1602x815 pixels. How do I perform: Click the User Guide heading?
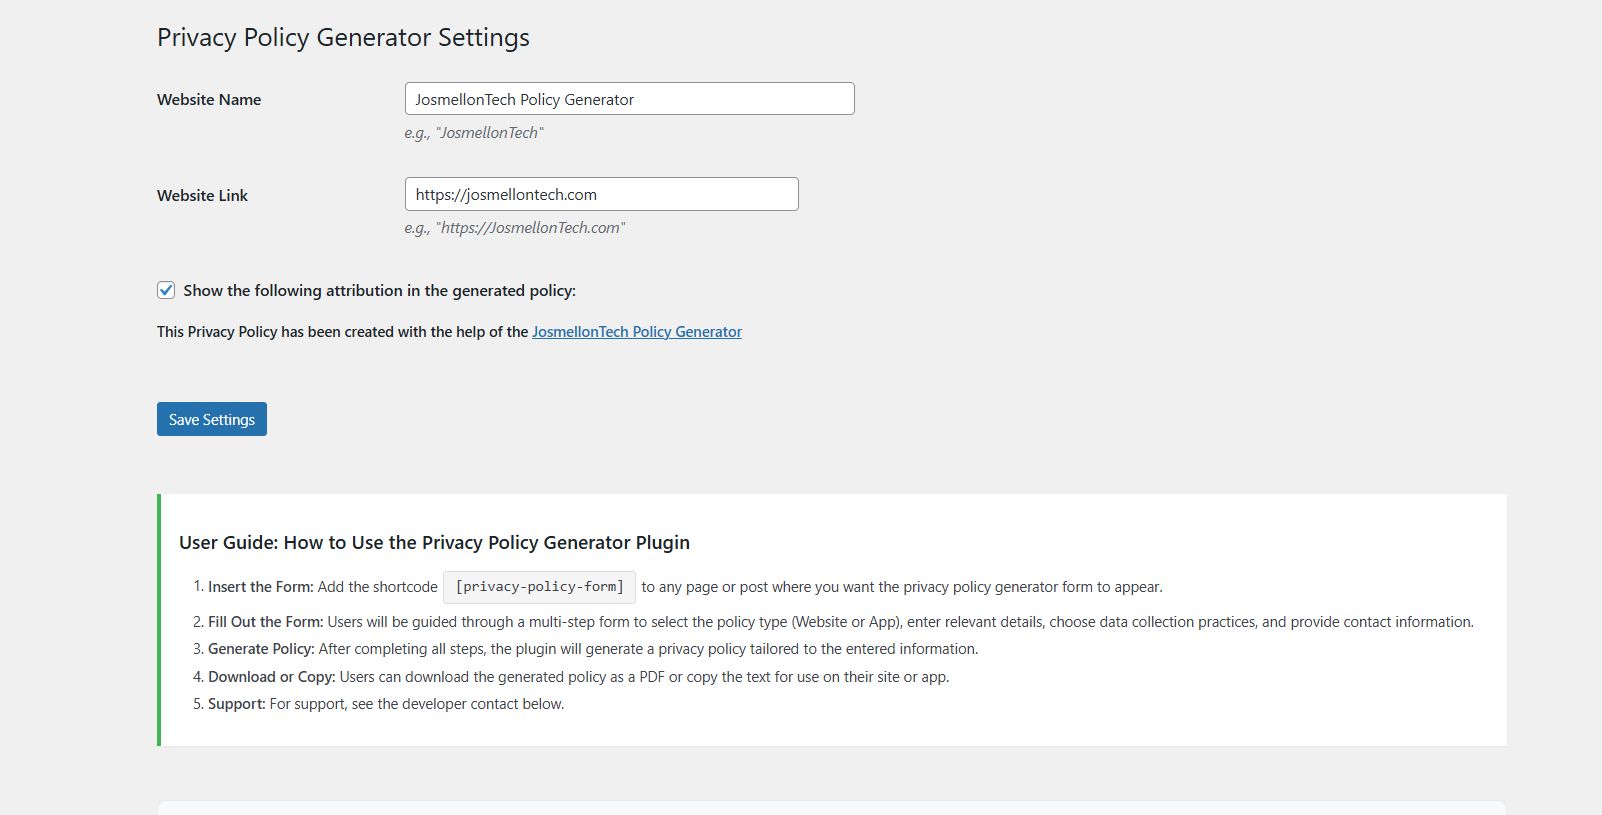pyautogui.click(x=434, y=542)
